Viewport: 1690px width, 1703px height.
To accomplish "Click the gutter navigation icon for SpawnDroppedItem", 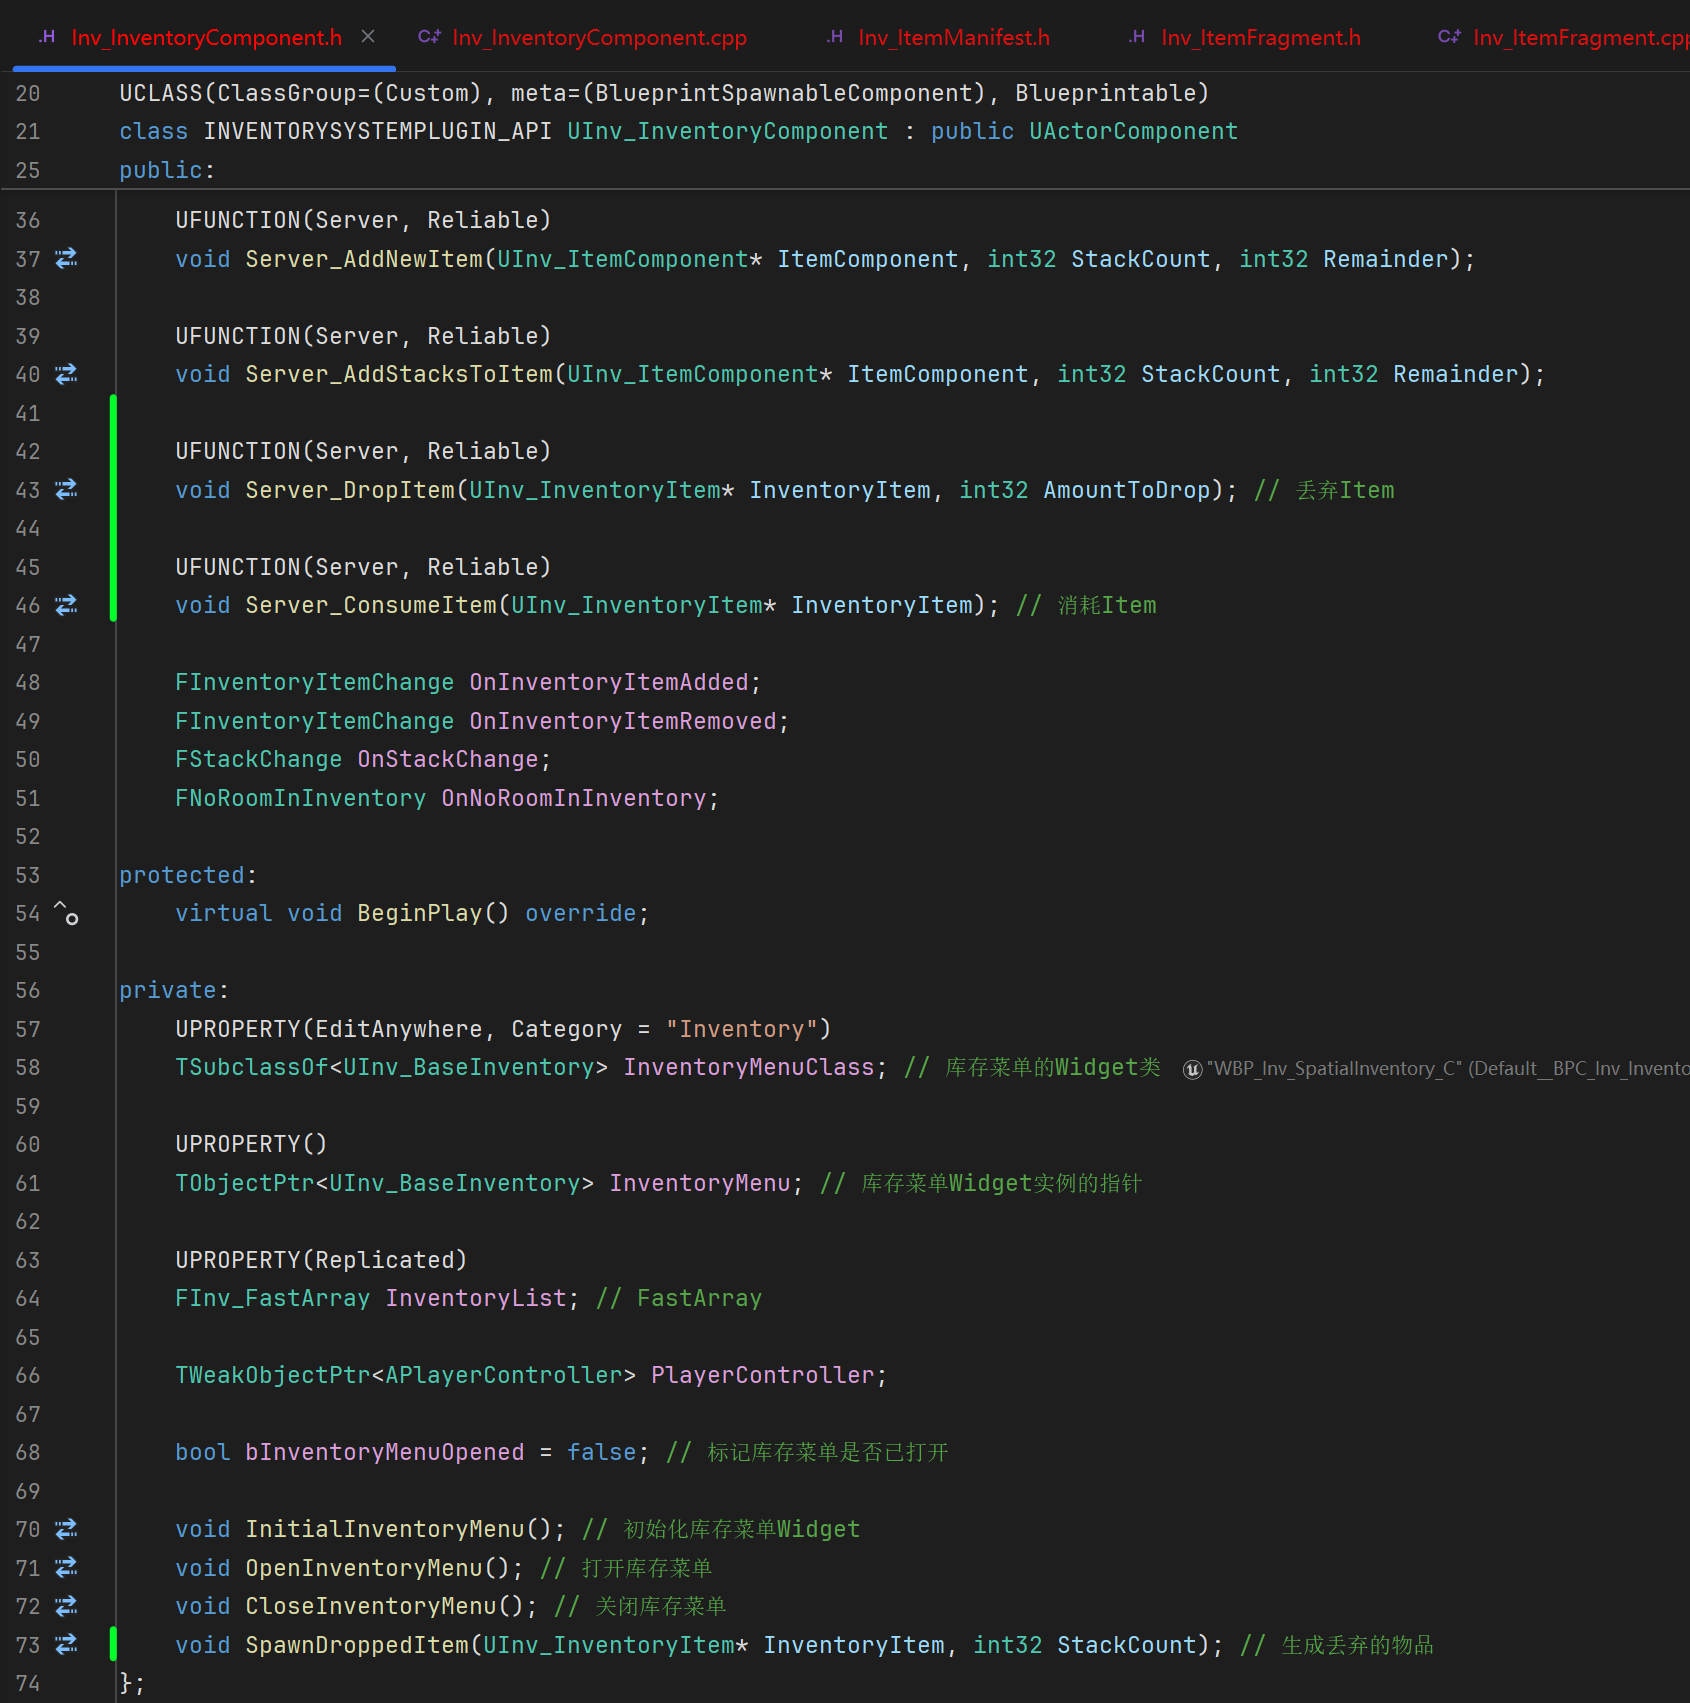I will click(x=66, y=1645).
